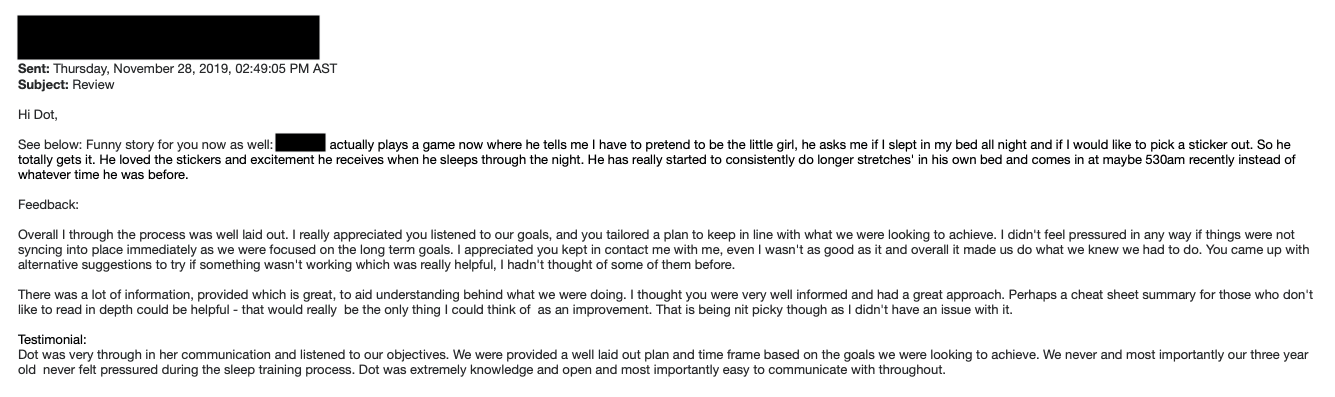Click the line starting 'There was a lot of information'
1335x397 pixels.
[658, 295]
